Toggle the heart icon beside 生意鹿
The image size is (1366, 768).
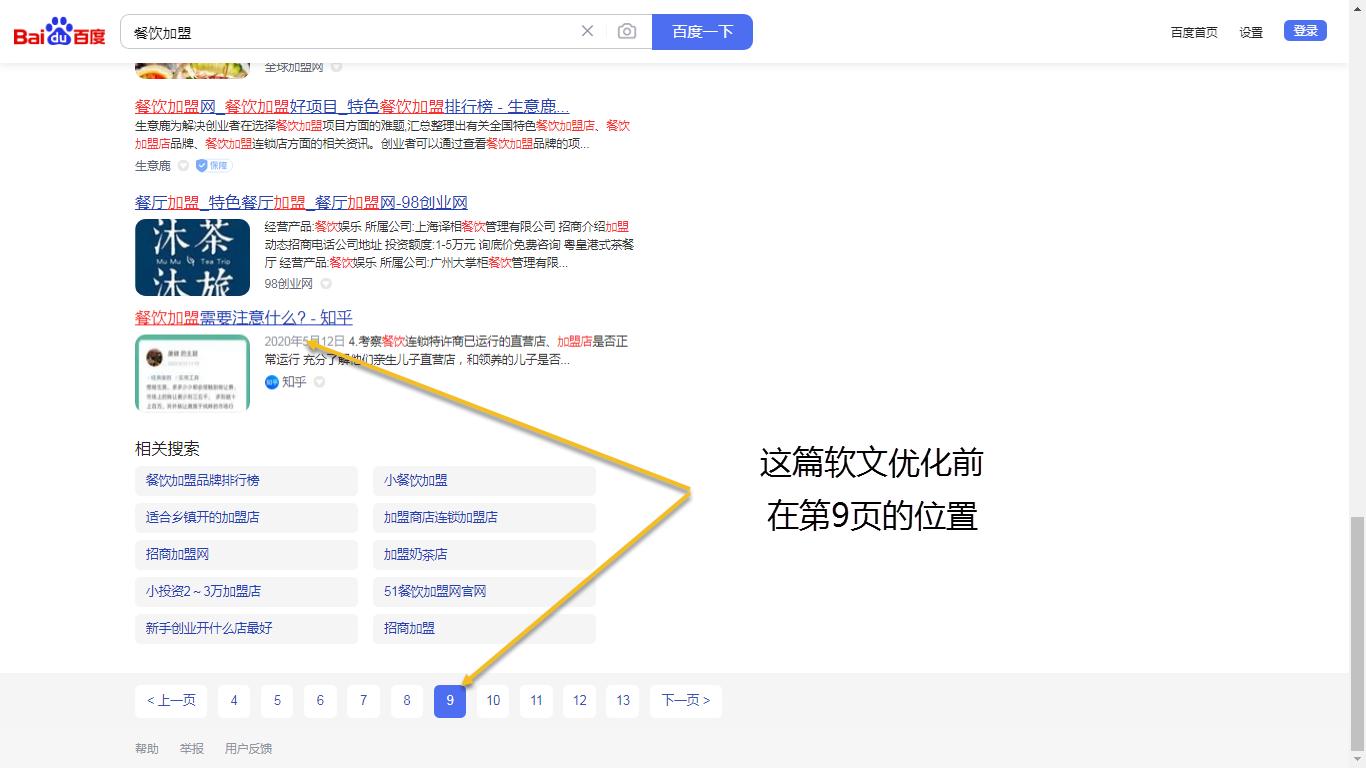(x=183, y=165)
